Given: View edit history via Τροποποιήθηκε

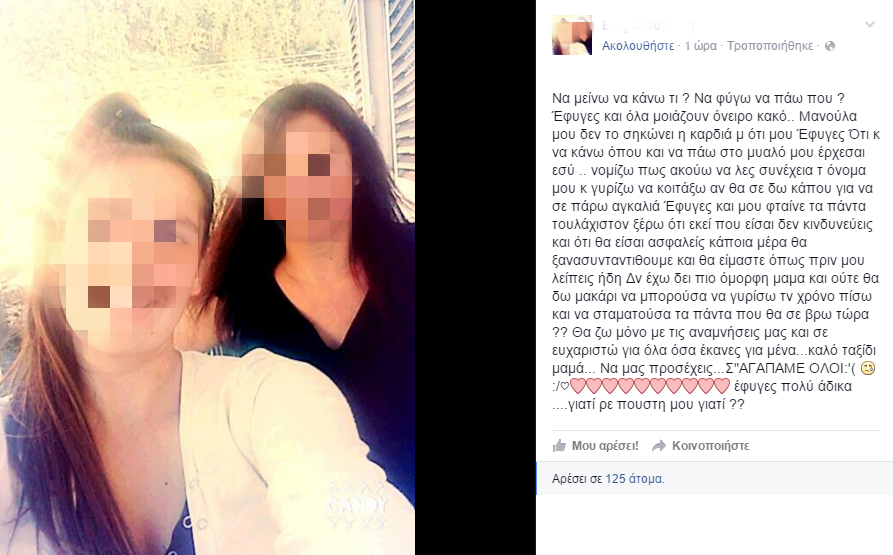Looking at the screenshot, I should pyautogui.click(x=770, y=46).
